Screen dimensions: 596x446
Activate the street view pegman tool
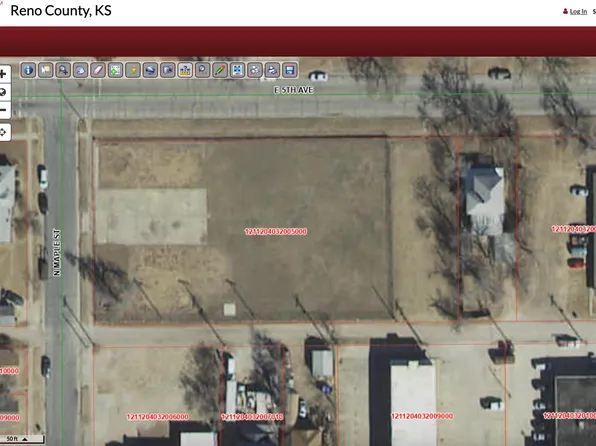pyautogui.click(x=133, y=70)
